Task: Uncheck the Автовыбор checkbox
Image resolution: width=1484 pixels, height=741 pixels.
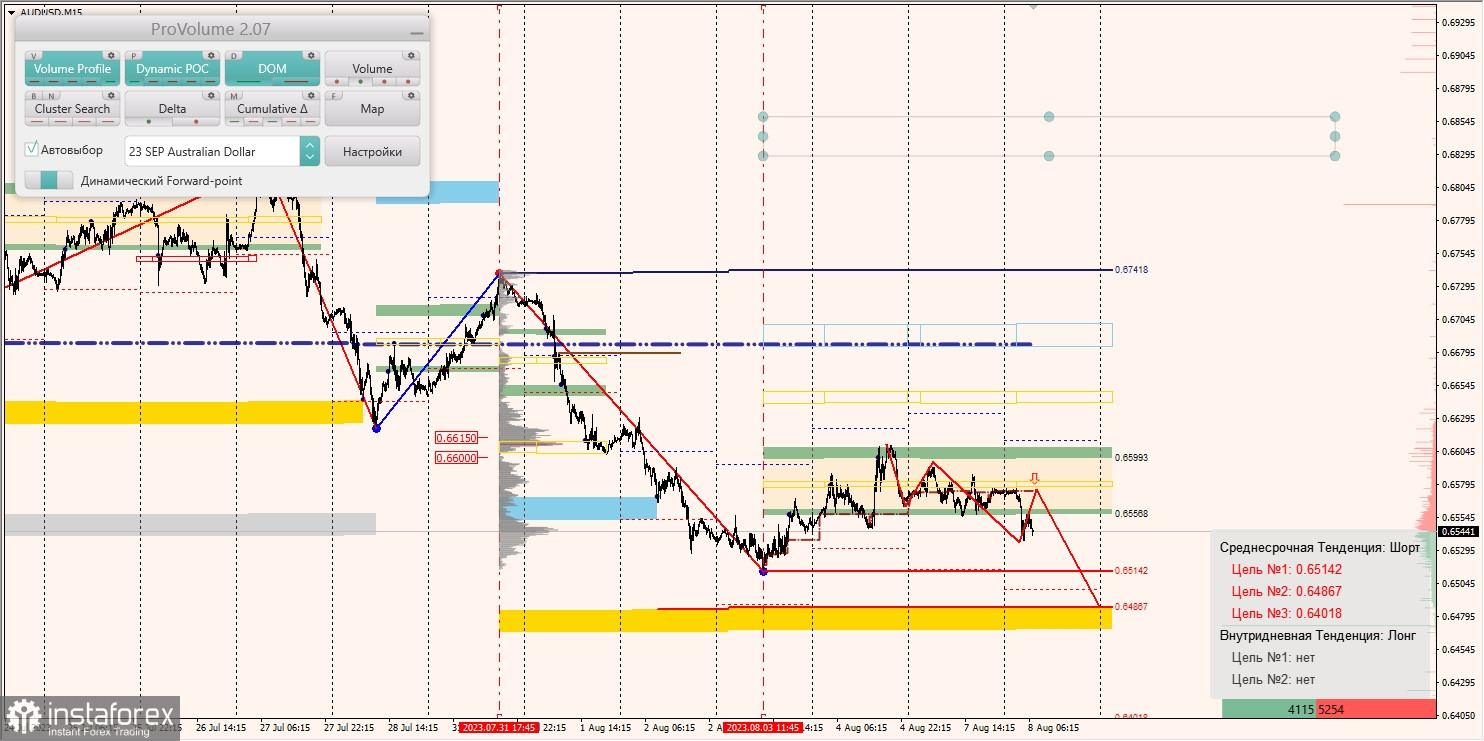Action: pos(32,149)
